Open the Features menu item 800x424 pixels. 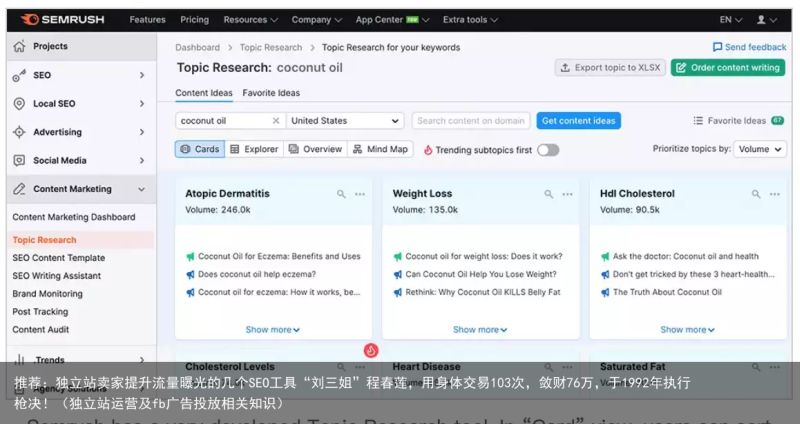pyautogui.click(x=147, y=20)
